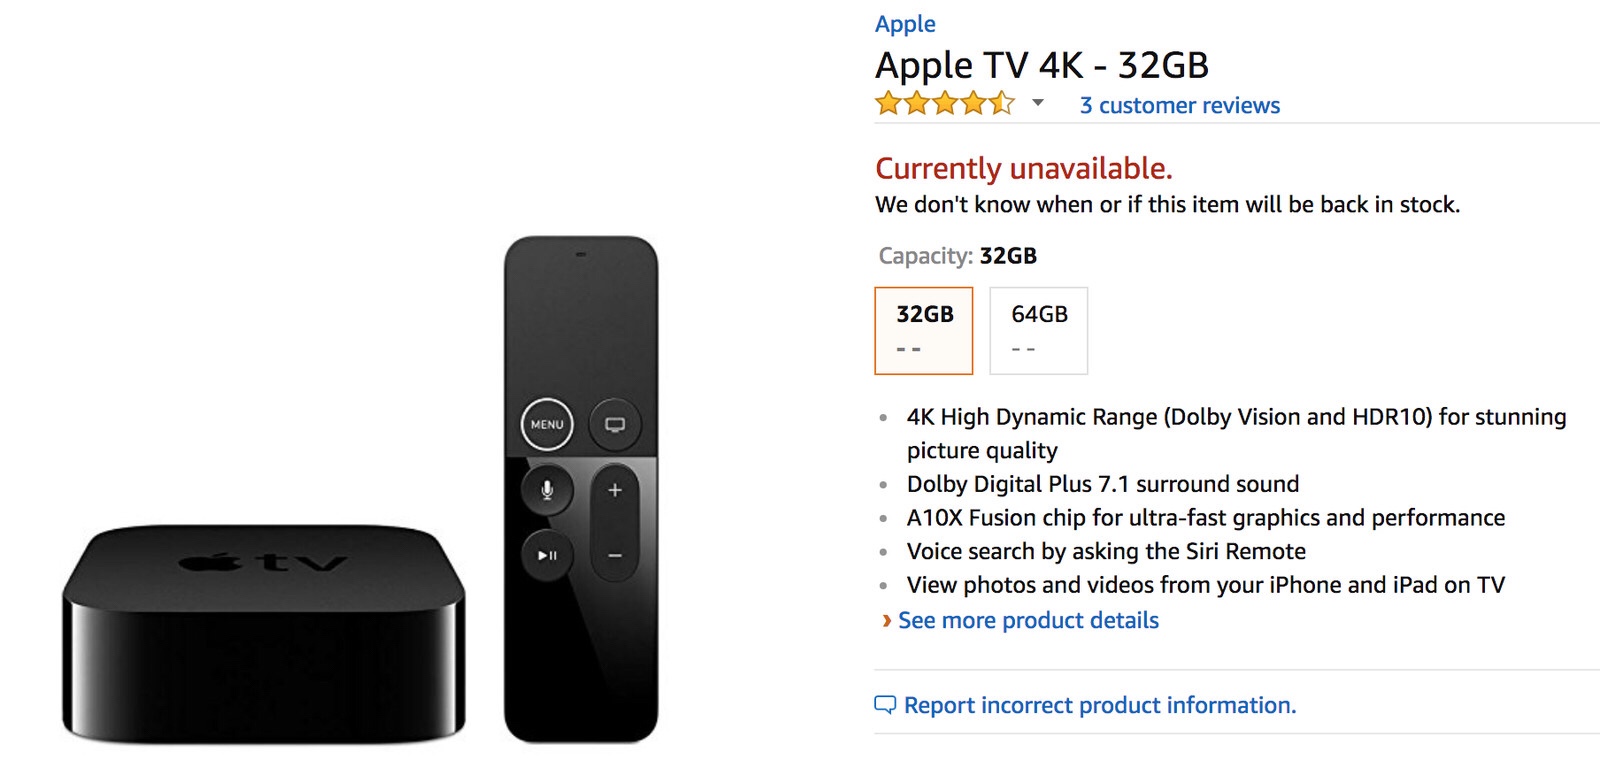Open the 3 customer reviews link
The image size is (1600, 768).
click(1179, 106)
